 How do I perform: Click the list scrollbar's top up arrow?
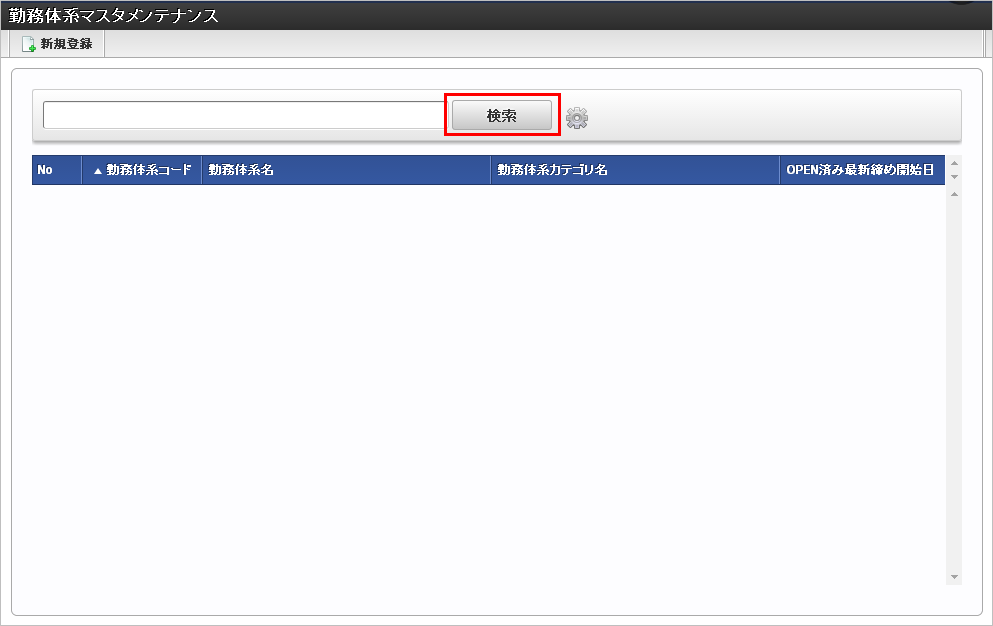point(954,194)
